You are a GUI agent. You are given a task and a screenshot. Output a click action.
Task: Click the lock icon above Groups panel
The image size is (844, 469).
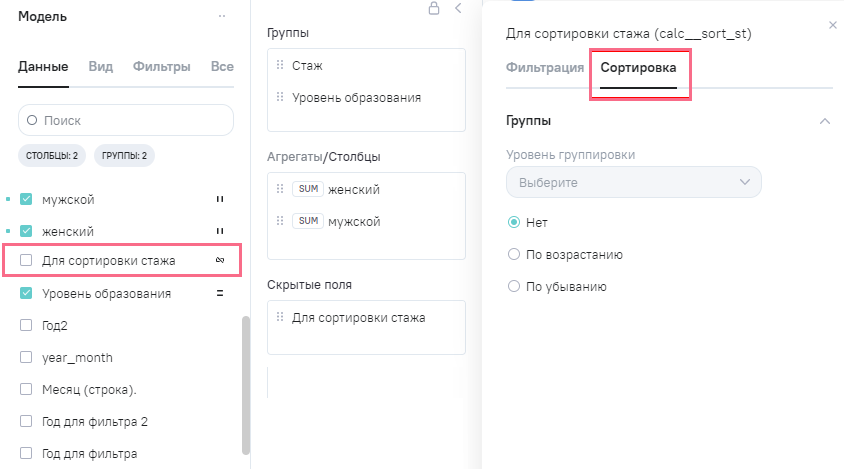pyautogui.click(x=433, y=9)
